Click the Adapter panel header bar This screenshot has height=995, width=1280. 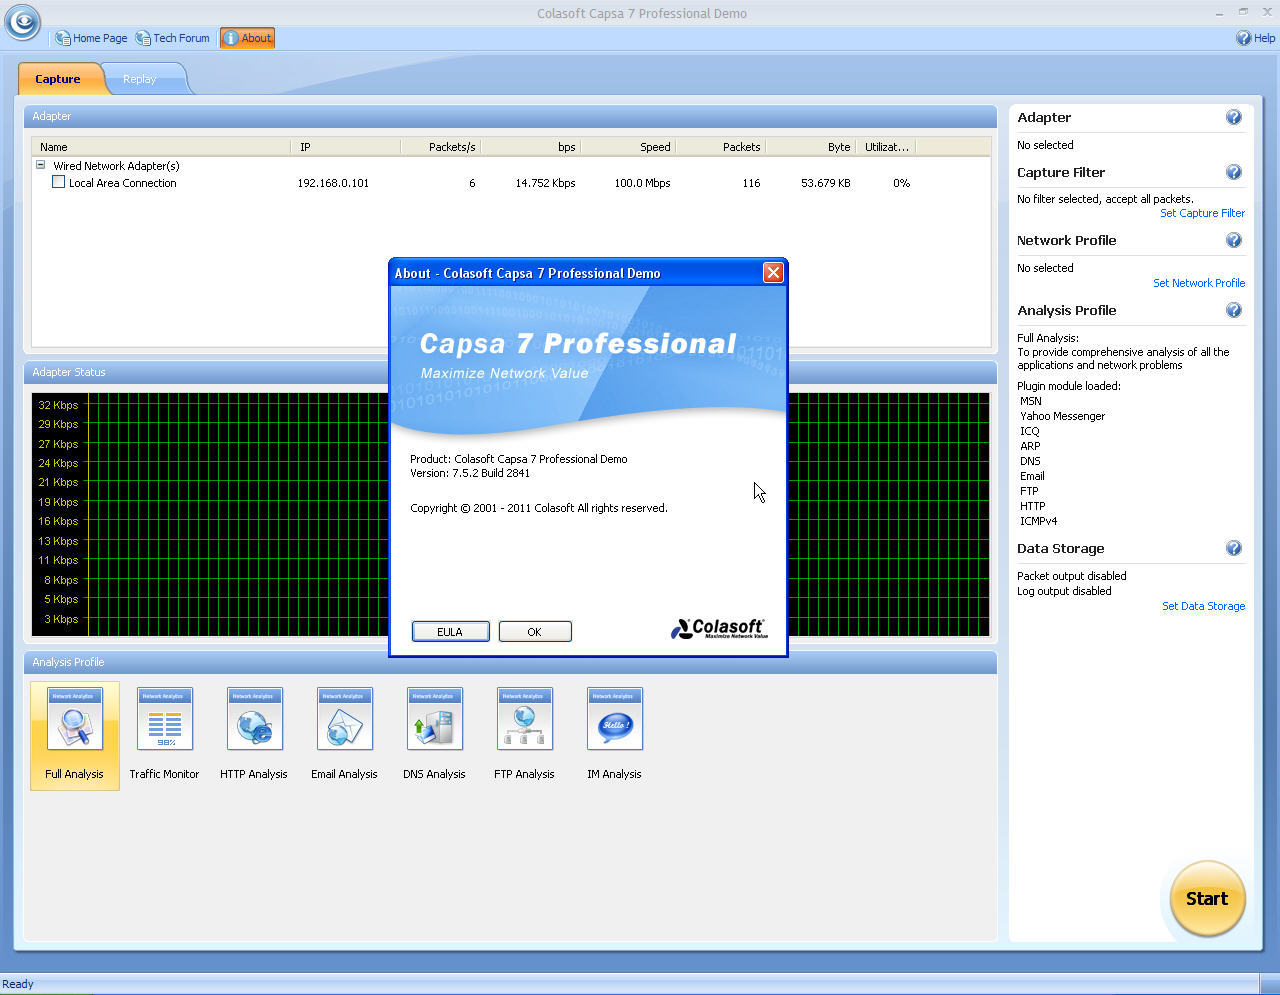510,116
